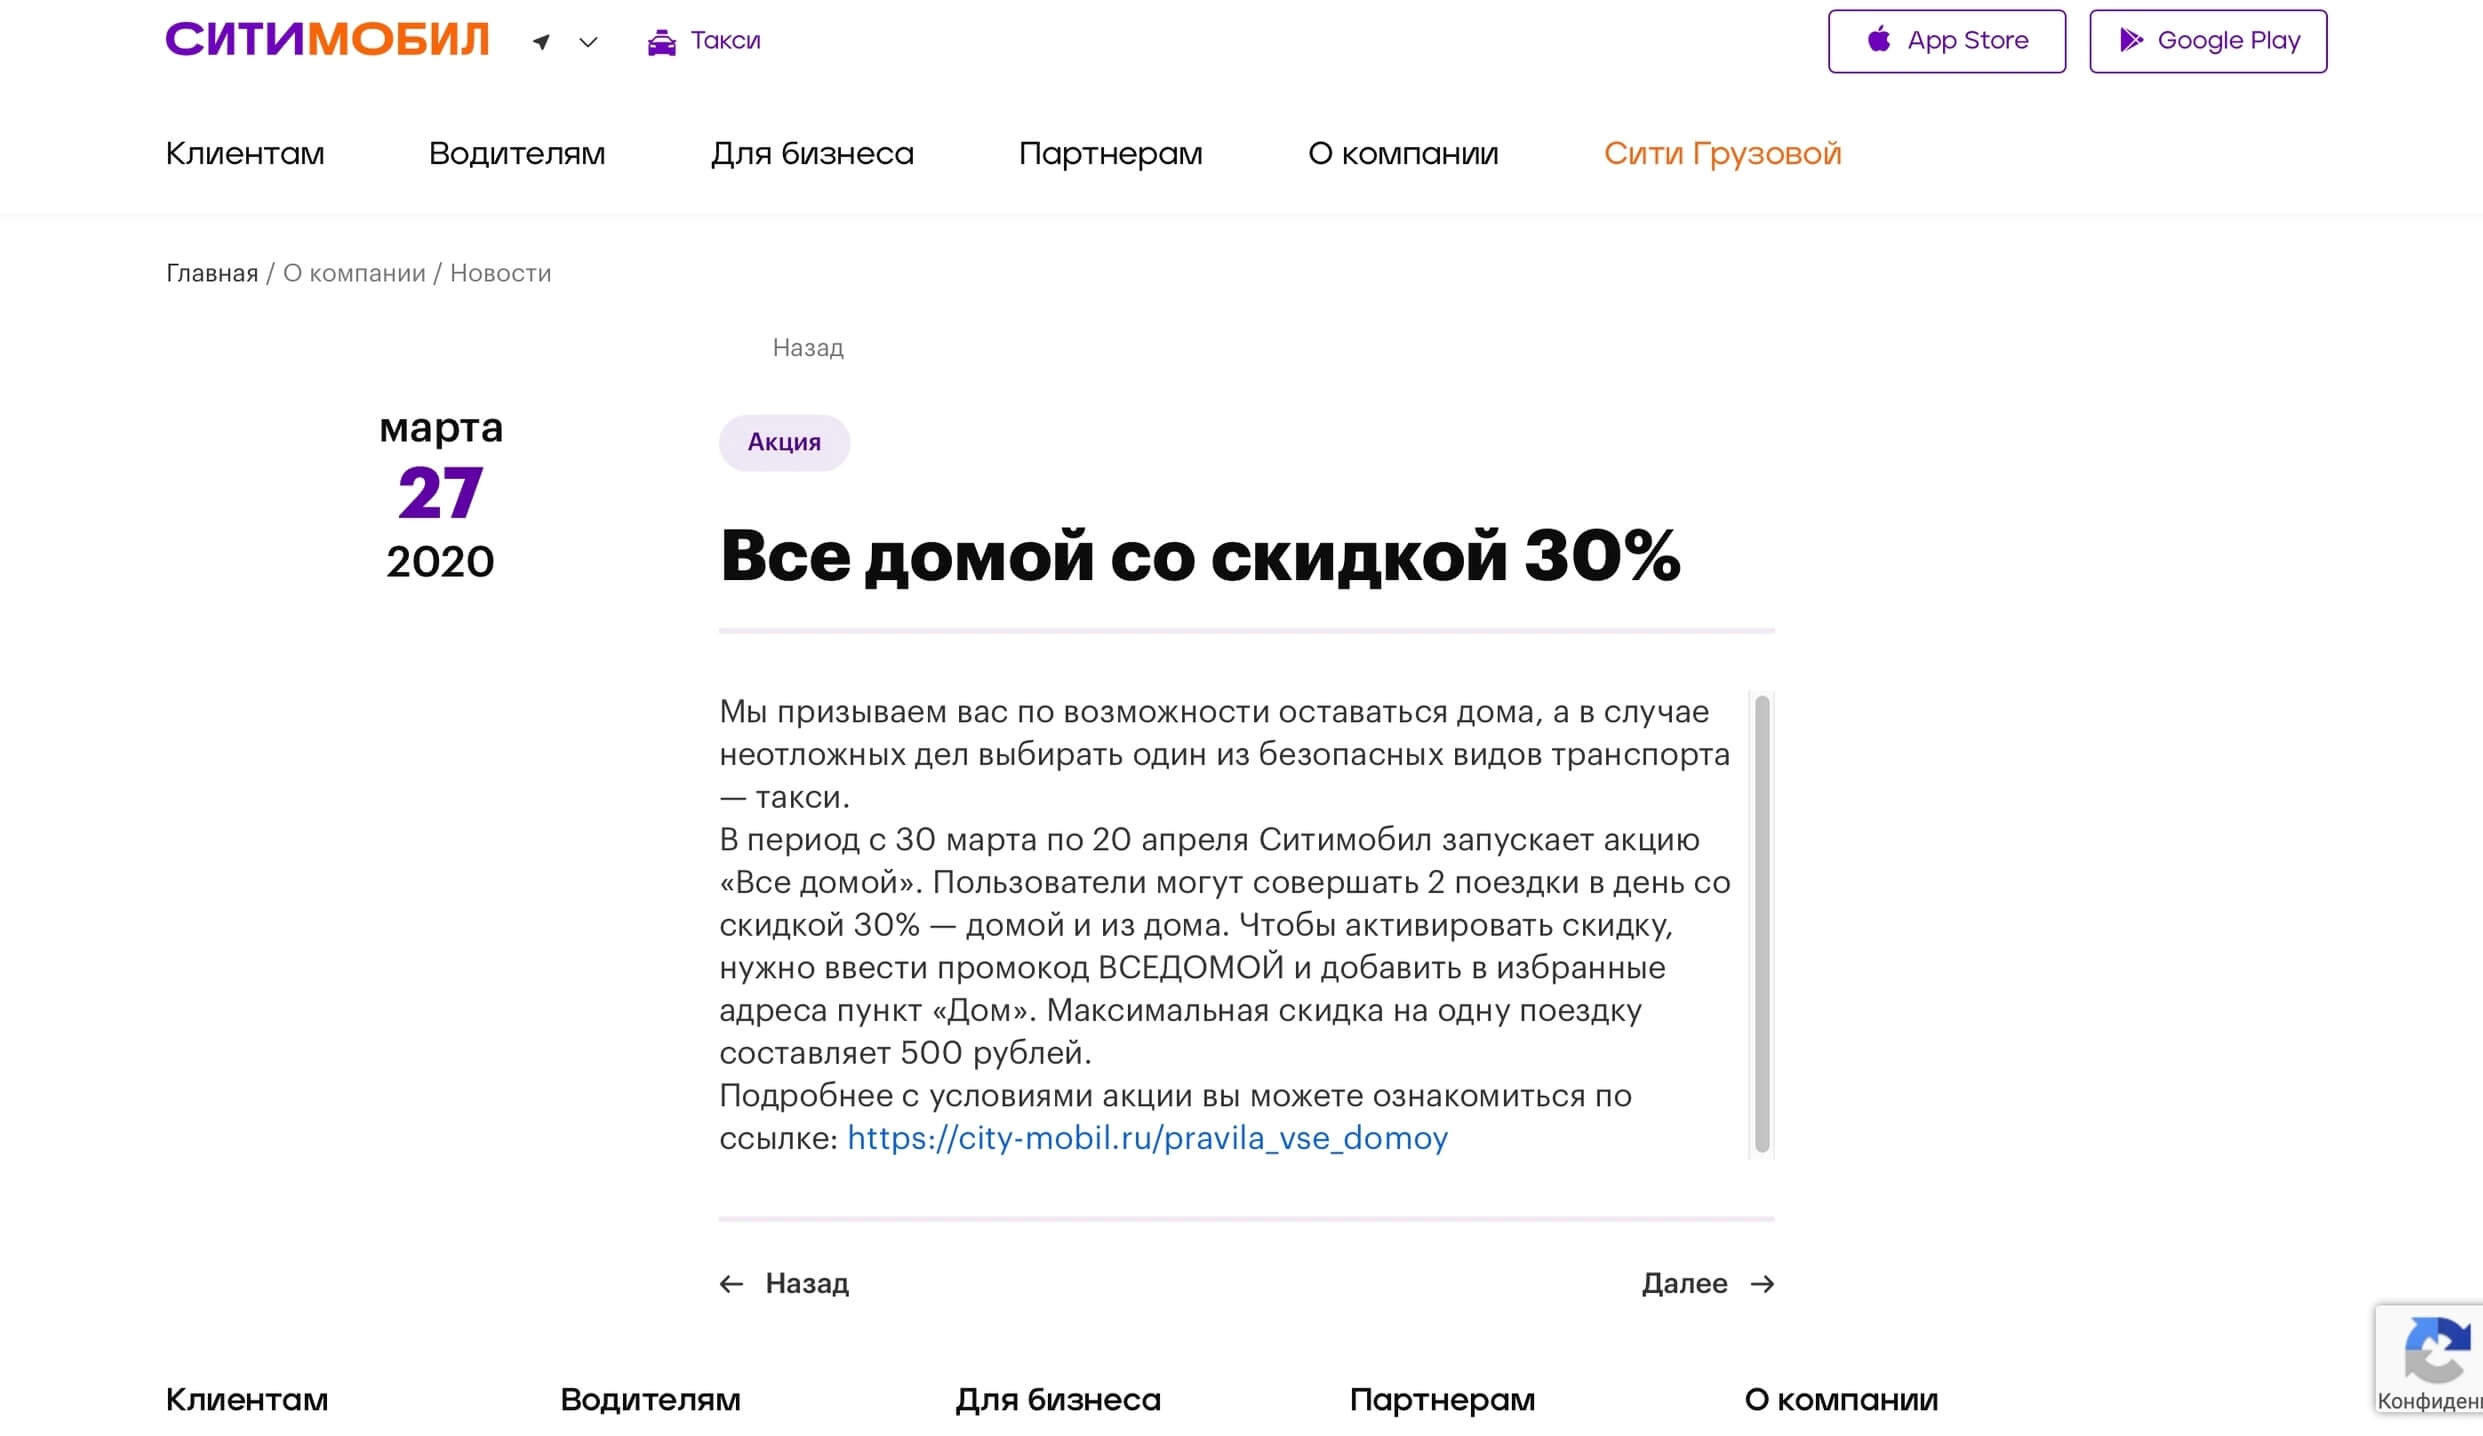Select the Водителям menu item

tap(516, 154)
